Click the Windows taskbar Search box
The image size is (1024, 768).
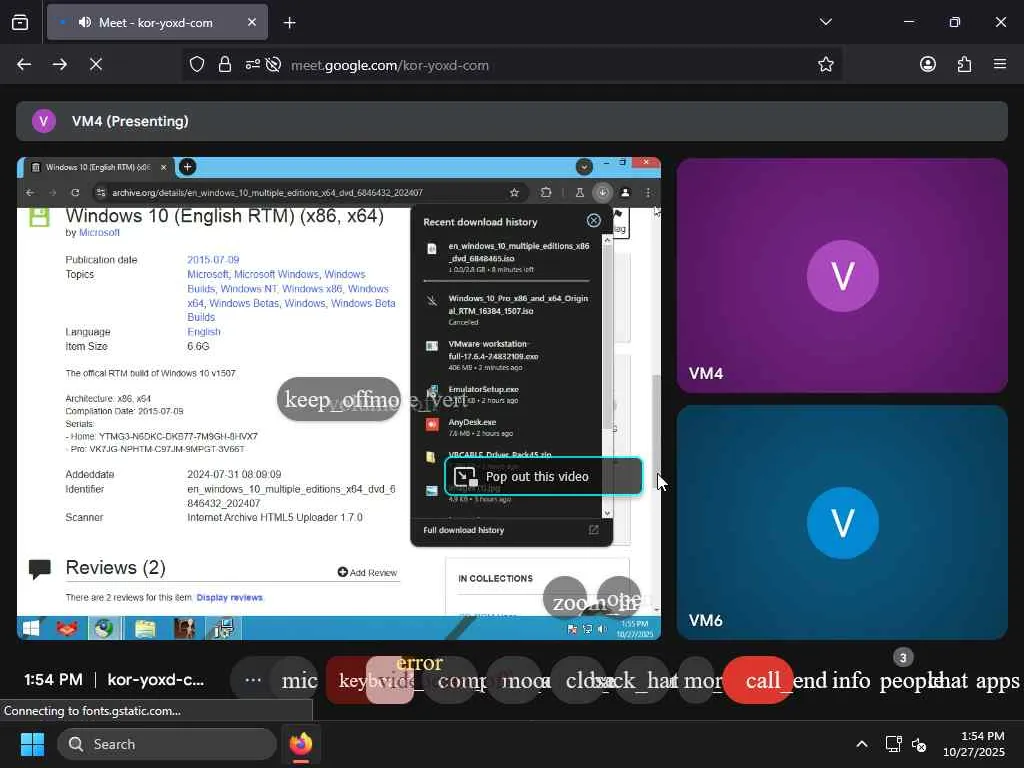click(x=167, y=744)
